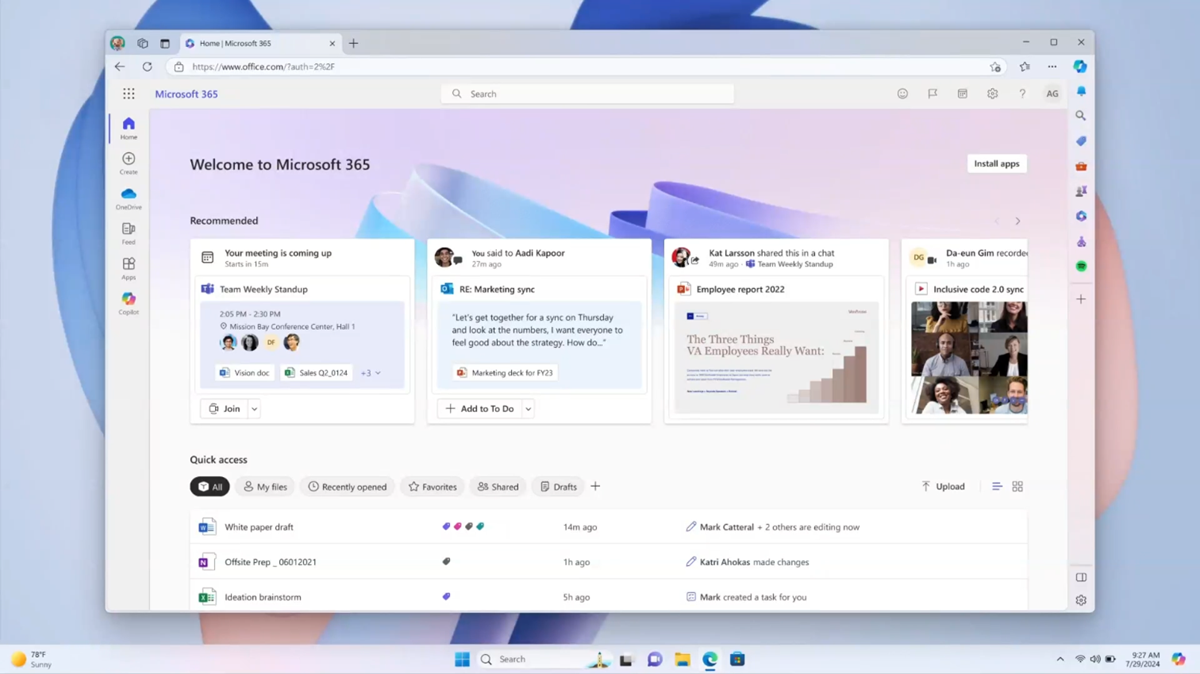Expand the Join button dropdown
The image size is (1200, 674).
coord(253,408)
